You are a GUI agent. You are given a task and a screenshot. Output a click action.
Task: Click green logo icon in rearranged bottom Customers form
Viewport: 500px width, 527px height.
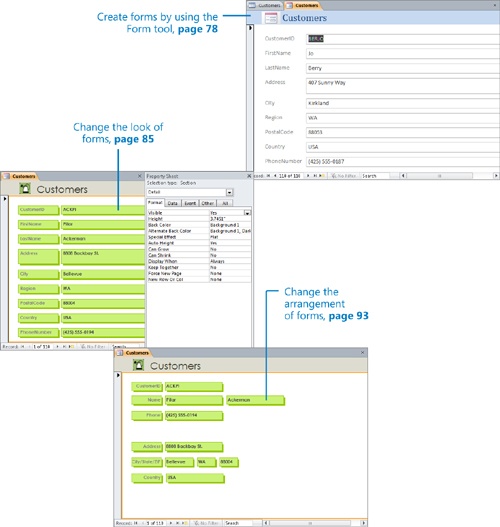coord(138,365)
